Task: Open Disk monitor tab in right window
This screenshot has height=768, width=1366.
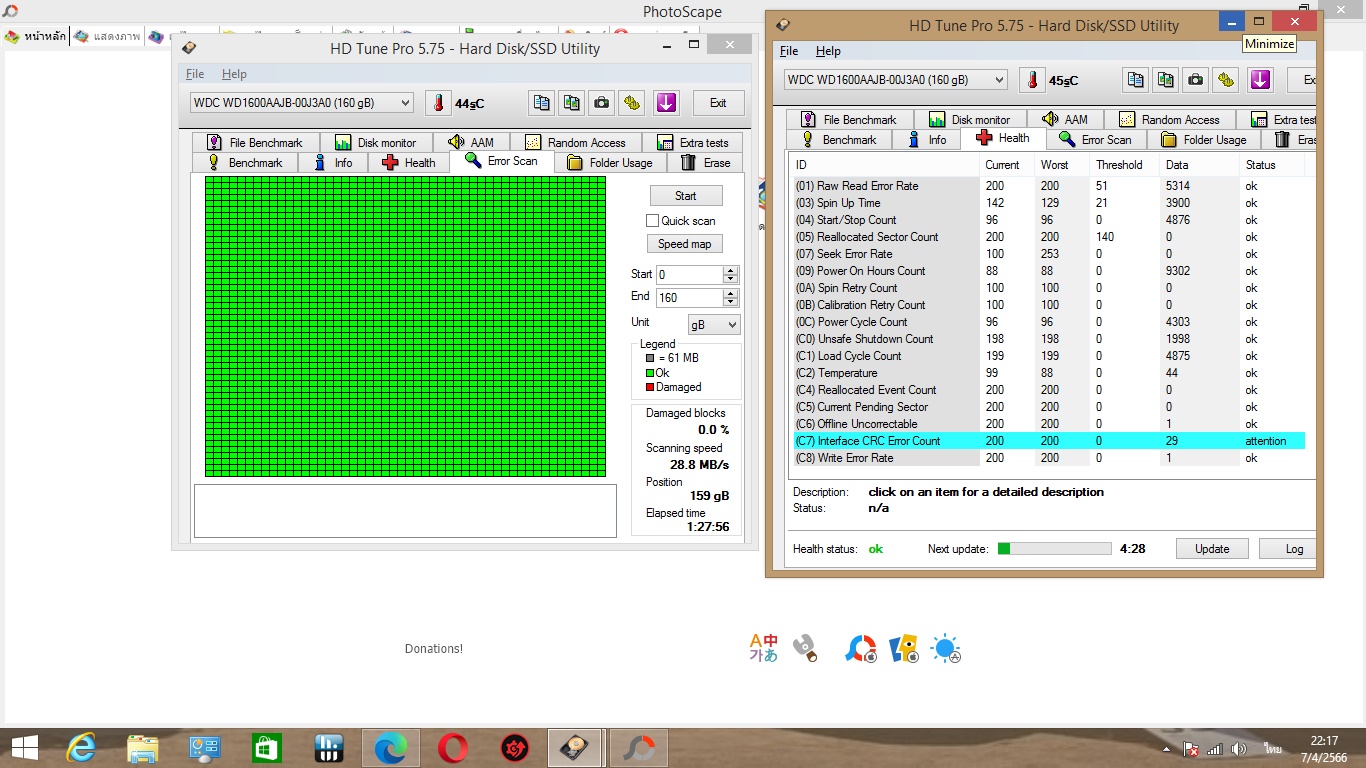Action: pyautogui.click(x=969, y=120)
